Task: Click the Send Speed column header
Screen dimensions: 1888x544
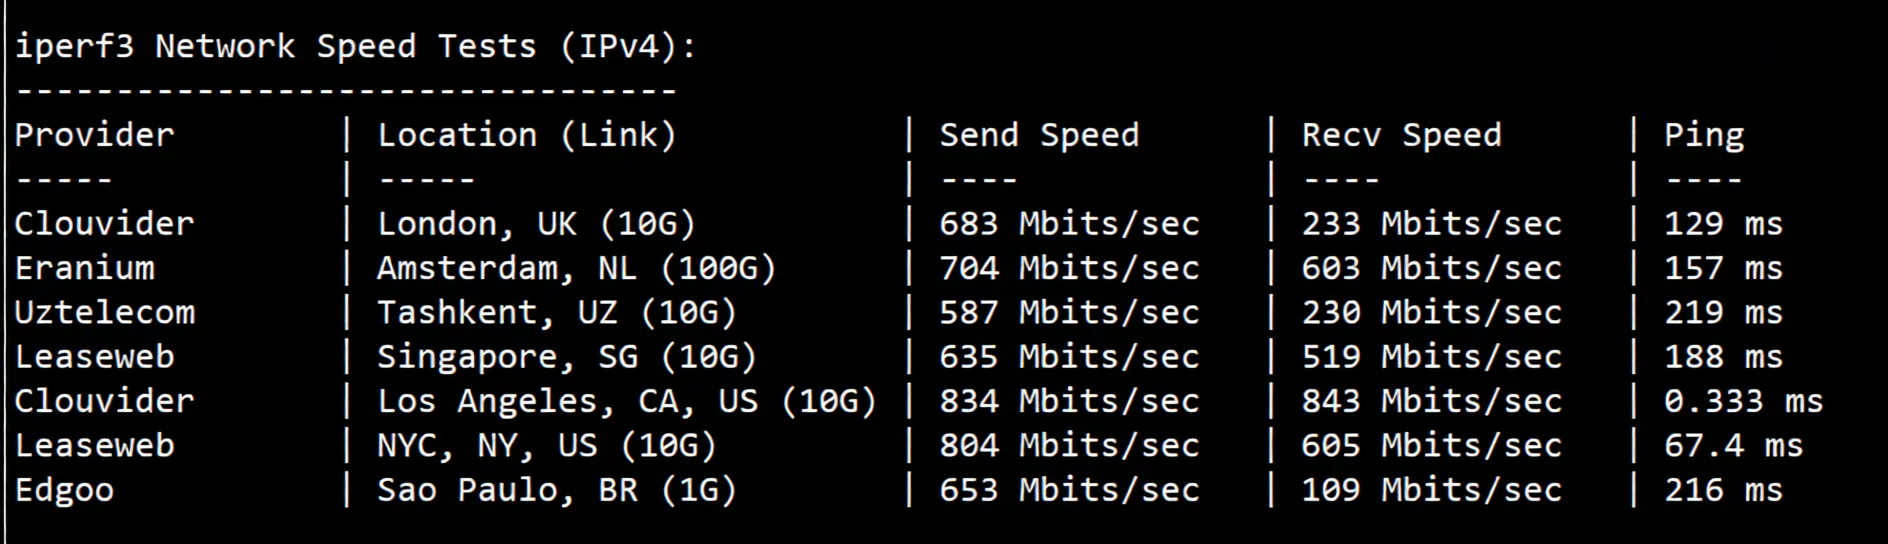Action: [1039, 135]
